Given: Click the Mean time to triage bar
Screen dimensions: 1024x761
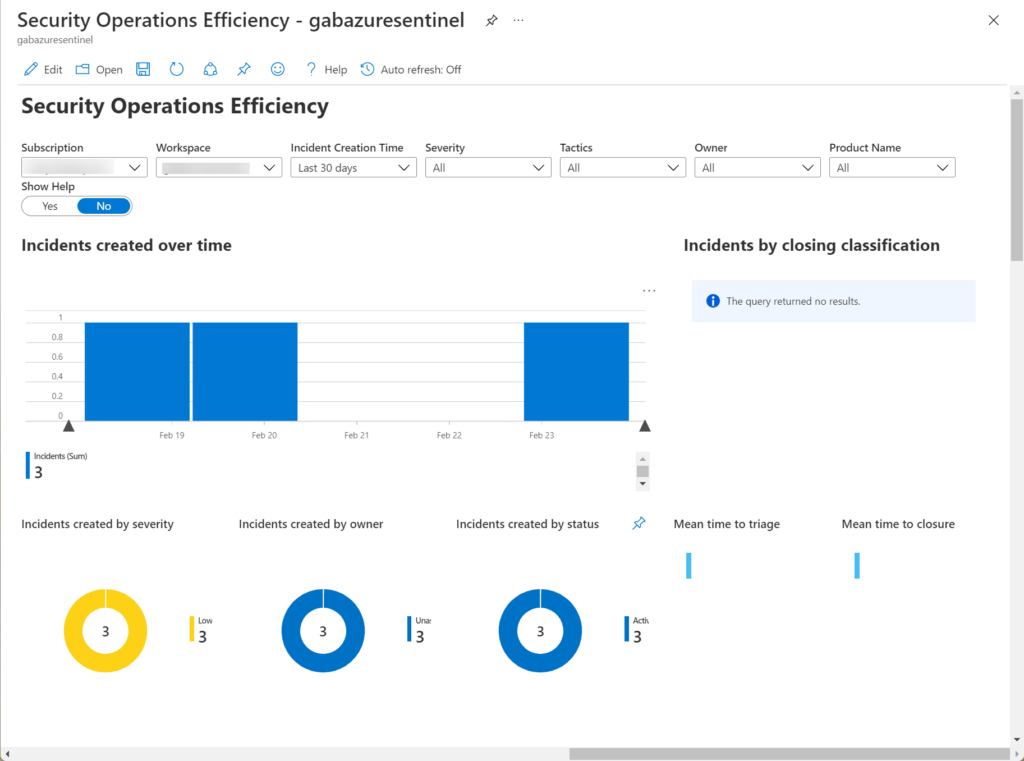Looking at the screenshot, I should tap(688, 566).
